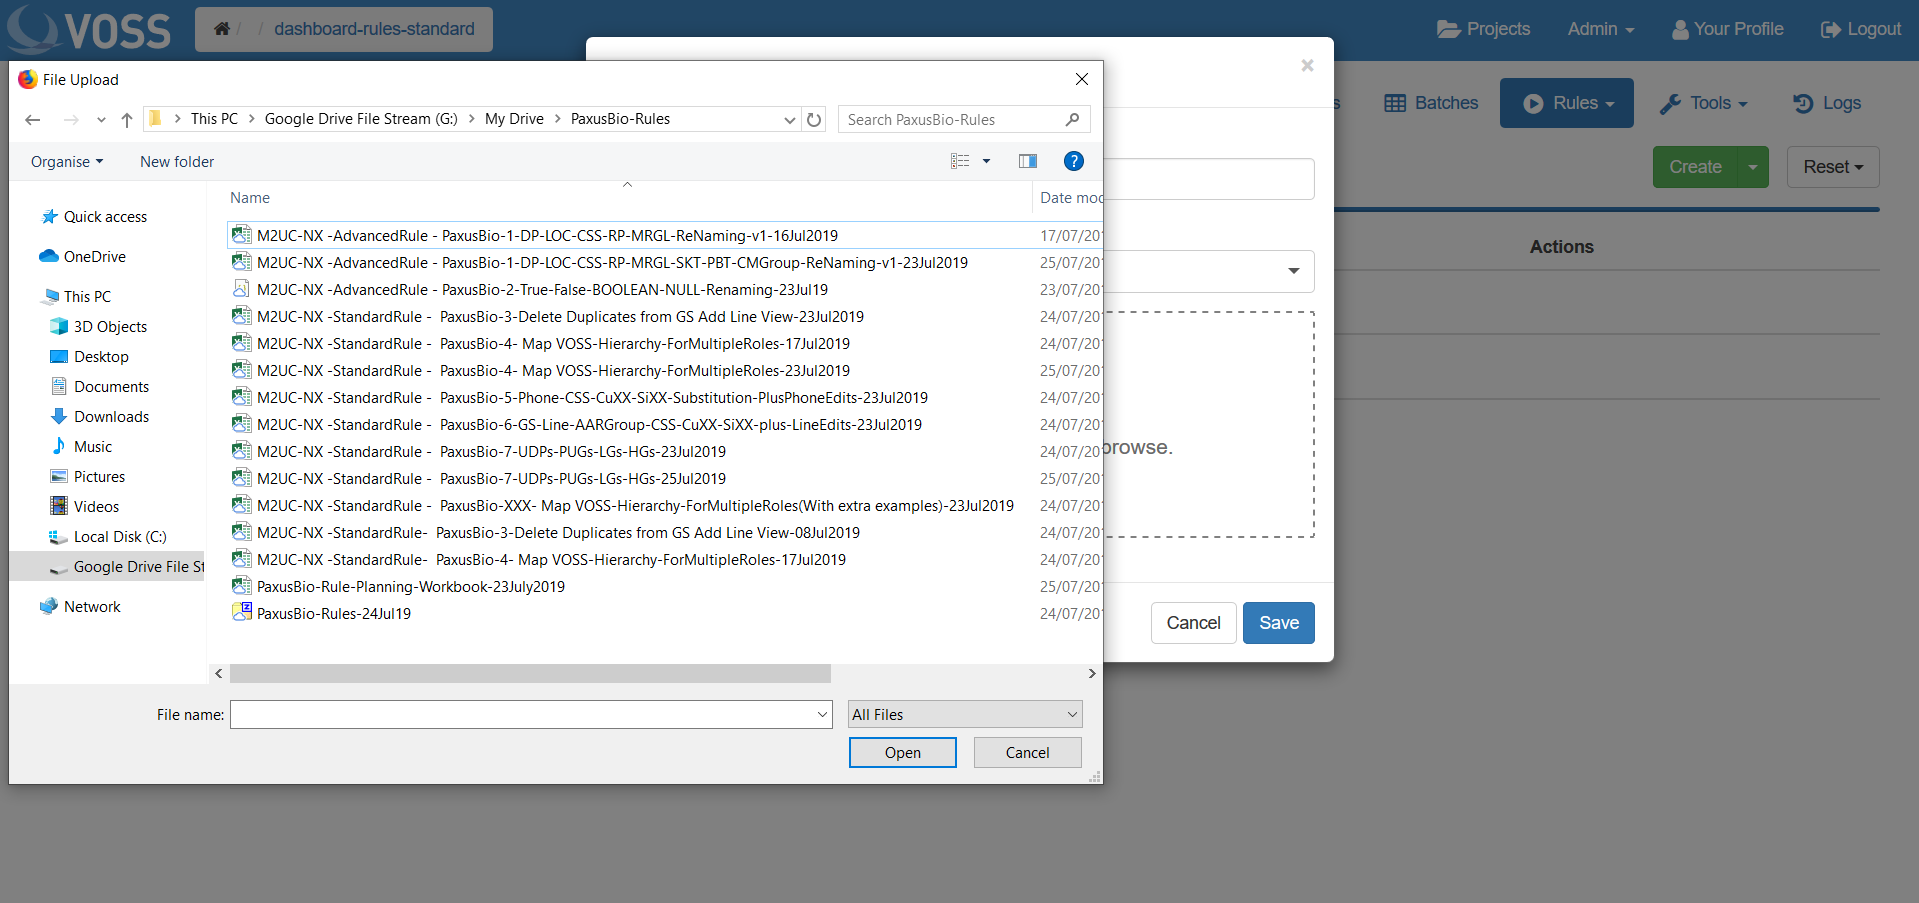Click the Open button
1919x903 pixels.
pyautogui.click(x=902, y=753)
